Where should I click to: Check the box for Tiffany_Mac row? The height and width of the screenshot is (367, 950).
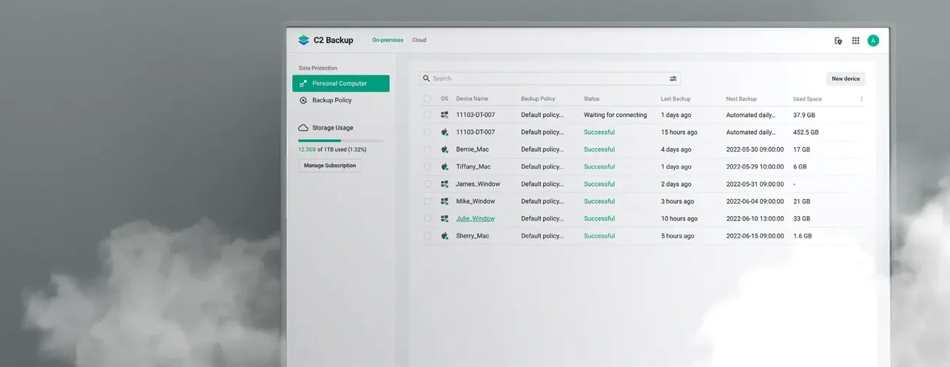click(x=428, y=167)
